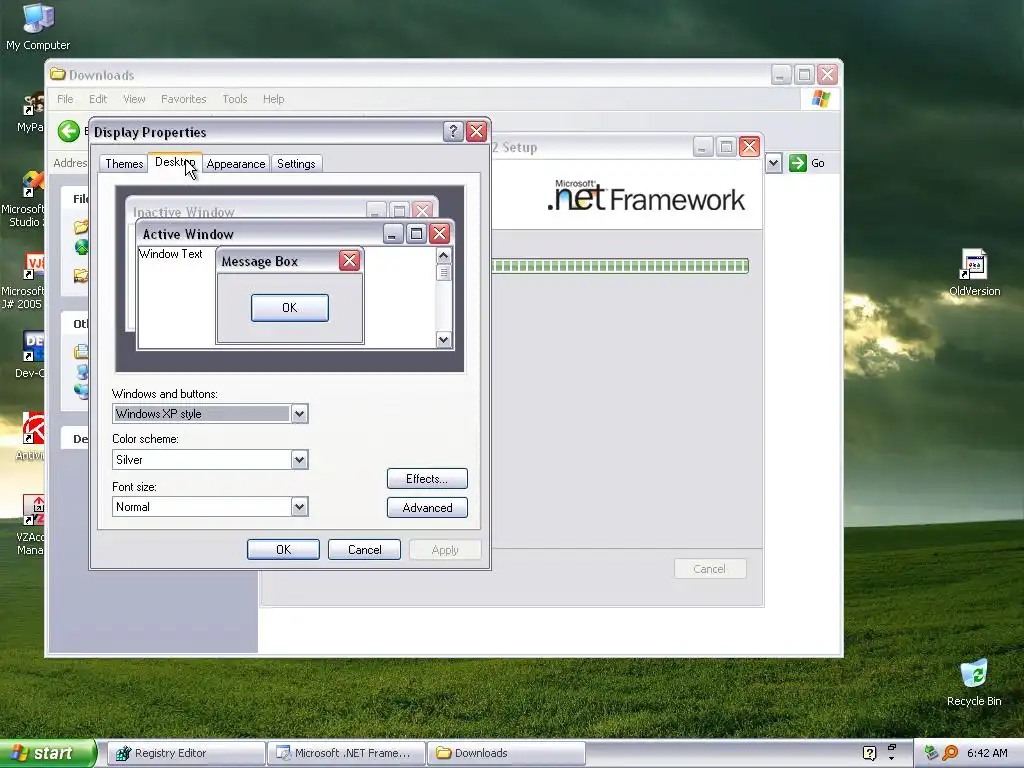Open My Computer desktop icon
1024x768 pixels.
coord(38,26)
